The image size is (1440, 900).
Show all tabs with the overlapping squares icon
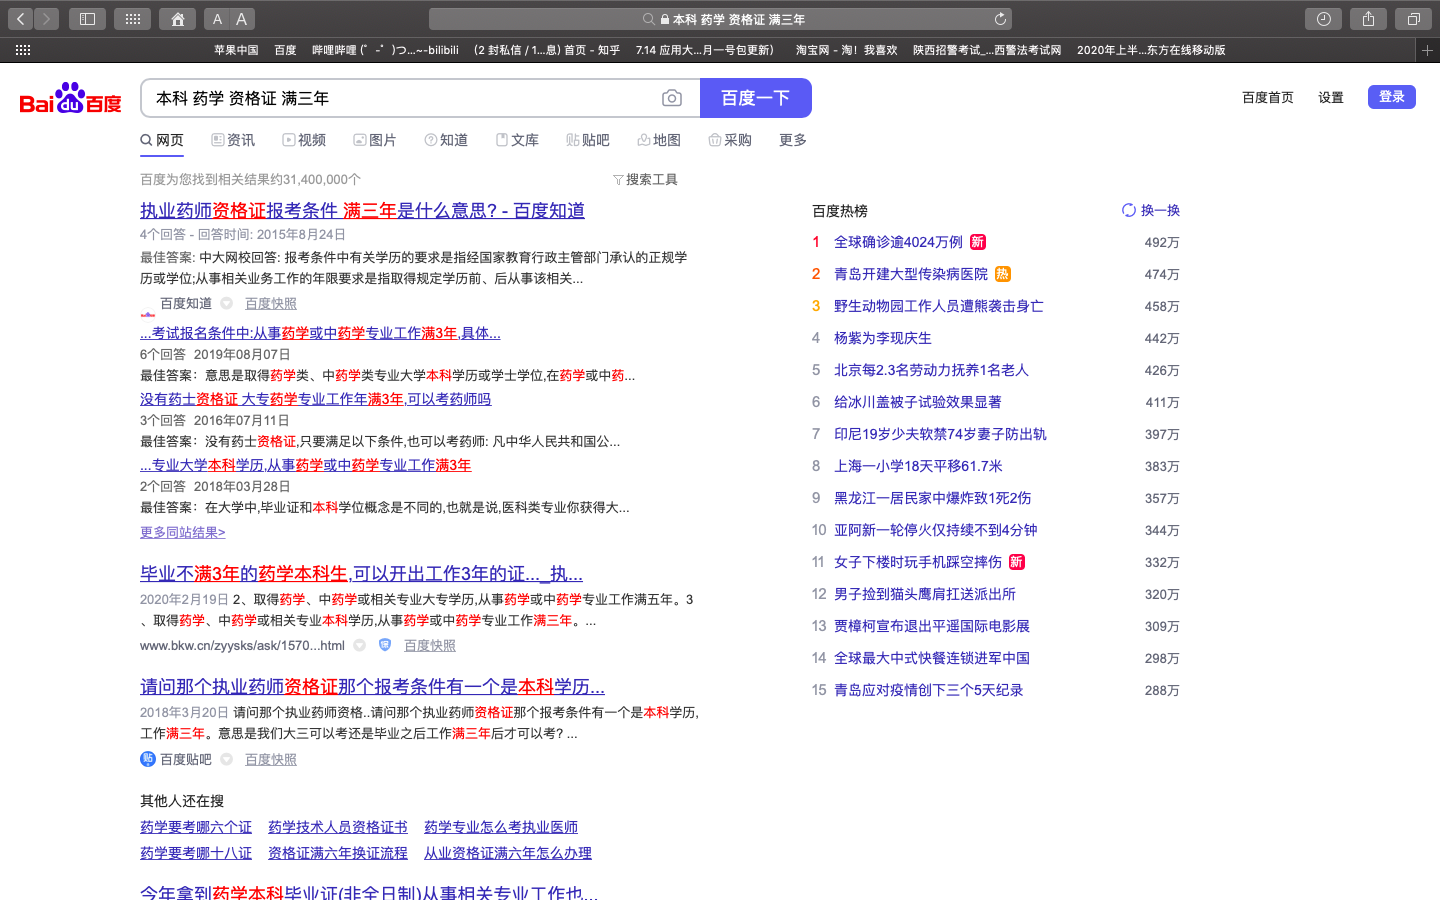[x=1414, y=19]
